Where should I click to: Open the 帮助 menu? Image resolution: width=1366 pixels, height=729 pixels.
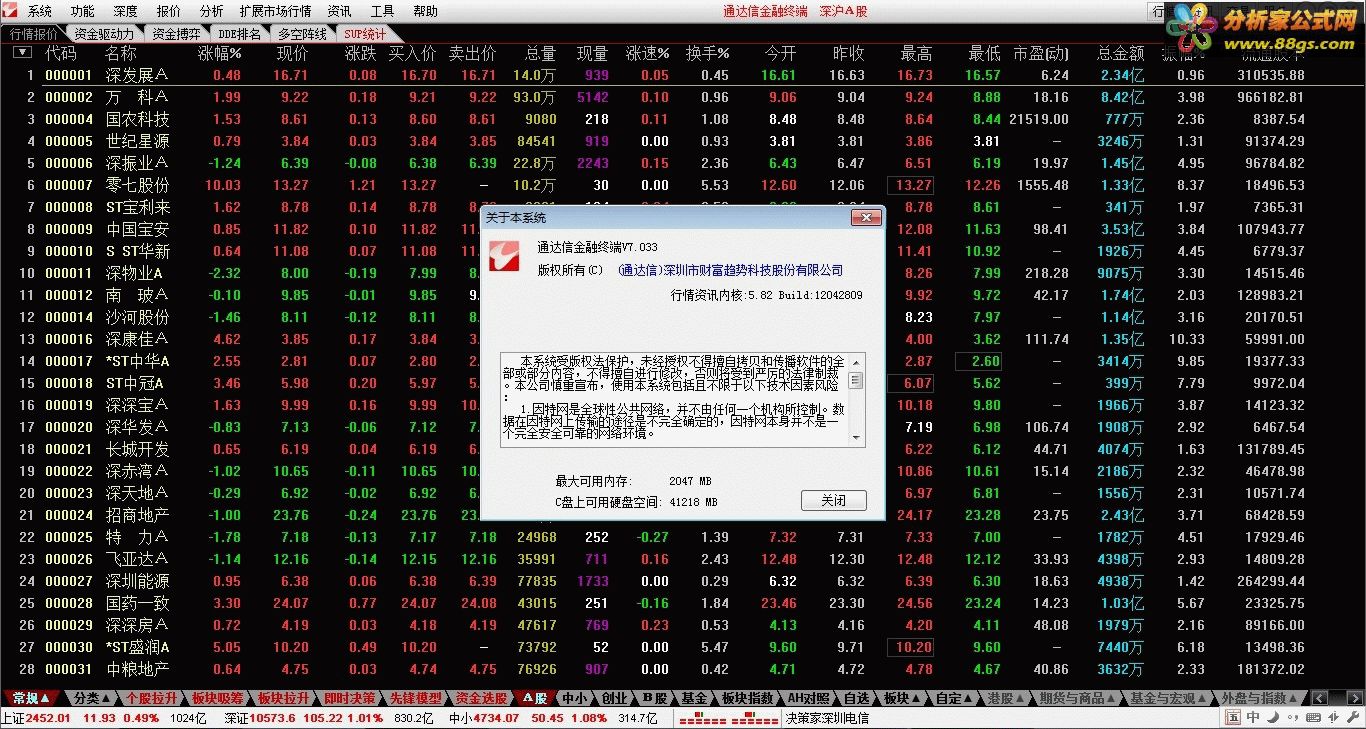click(425, 12)
